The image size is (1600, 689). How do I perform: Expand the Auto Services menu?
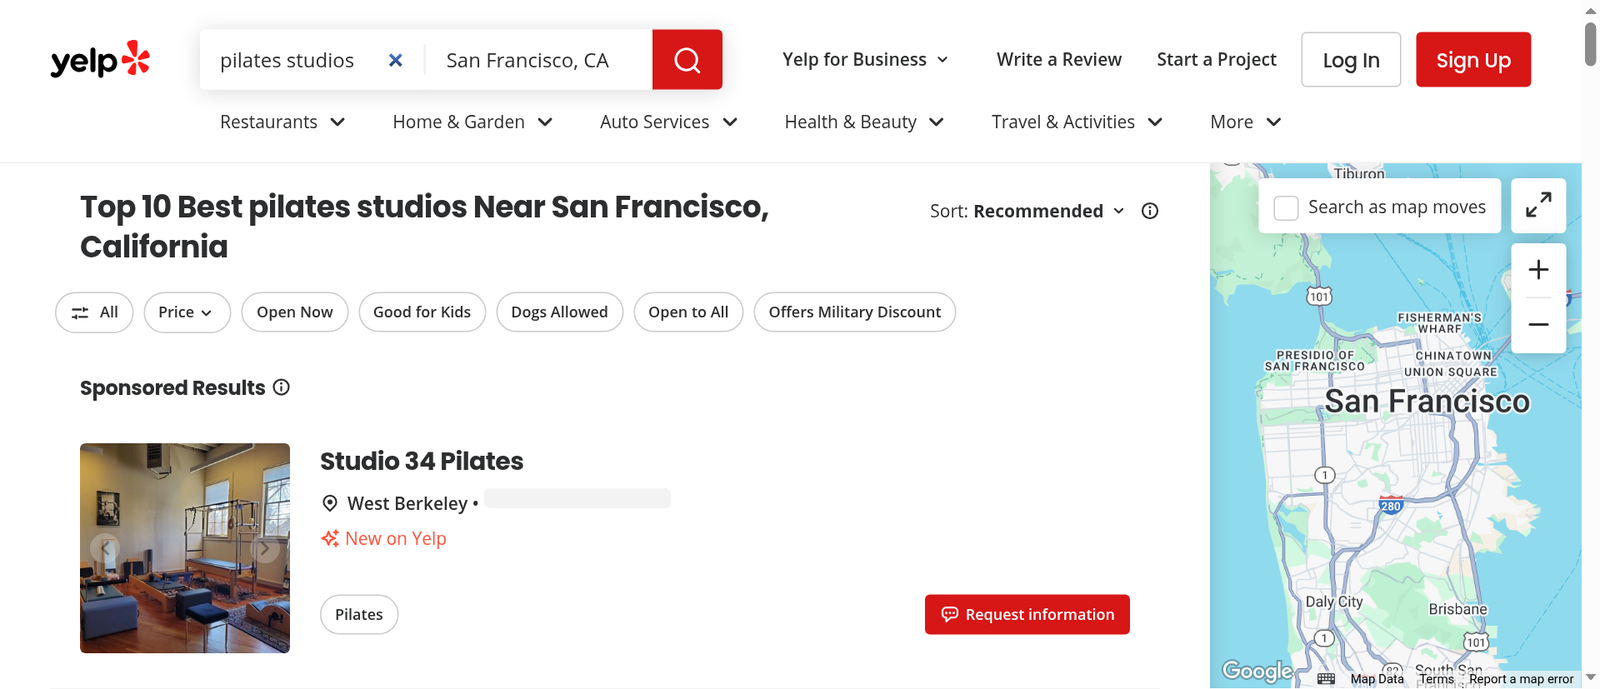pyautogui.click(x=669, y=122)
